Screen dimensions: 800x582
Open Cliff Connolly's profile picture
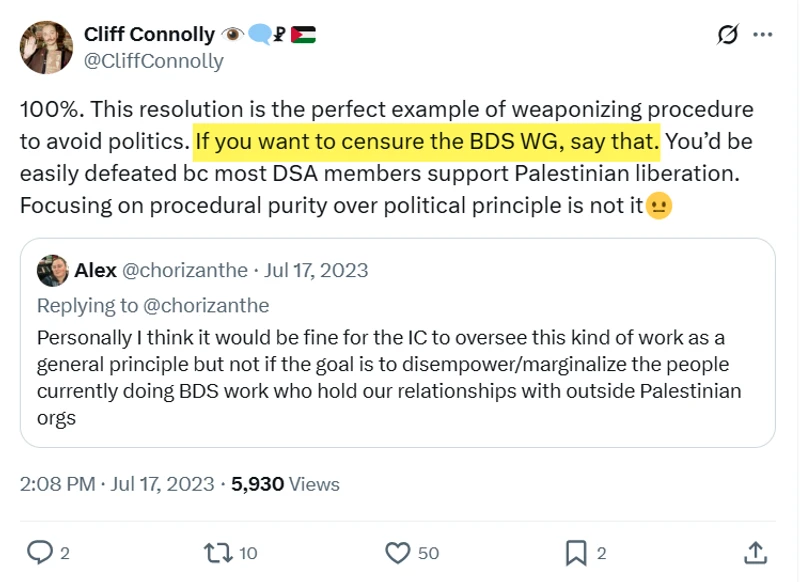pyautogui.click(x=46, y=47)
